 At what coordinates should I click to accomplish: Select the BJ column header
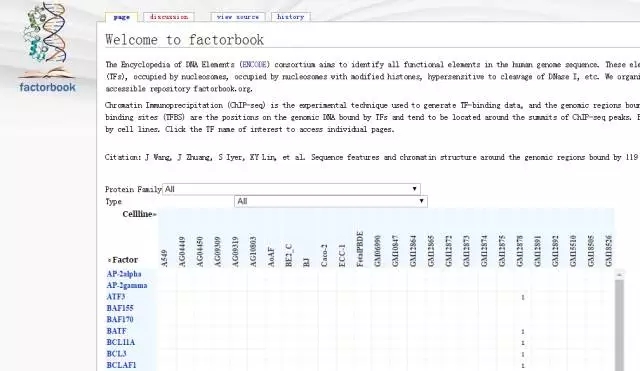(x=307, y=262)
